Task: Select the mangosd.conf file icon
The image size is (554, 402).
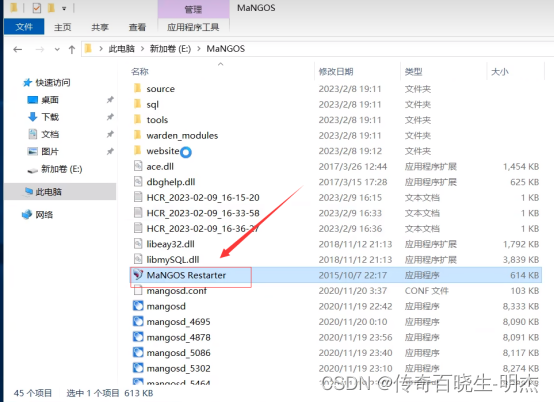Action: (138, 290)
